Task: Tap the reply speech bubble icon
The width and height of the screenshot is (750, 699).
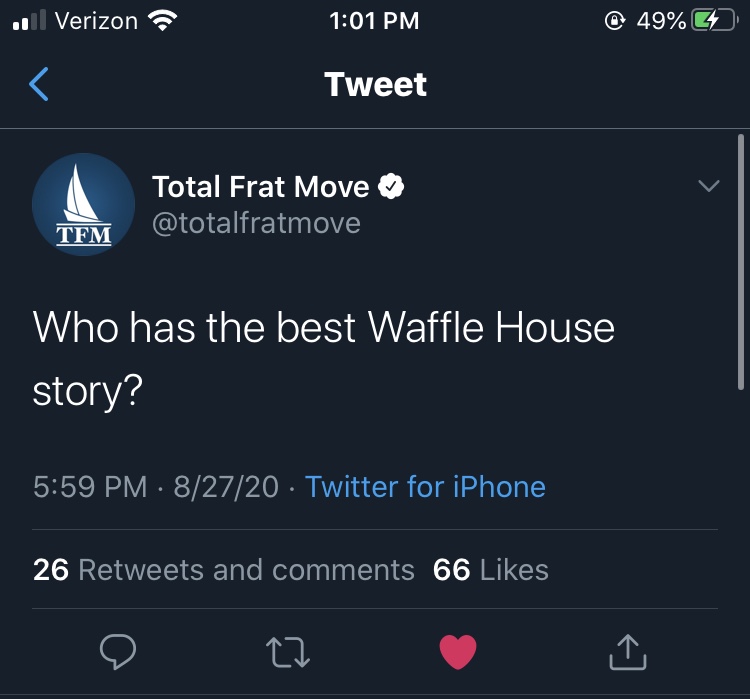Action: tap(118, 651)
